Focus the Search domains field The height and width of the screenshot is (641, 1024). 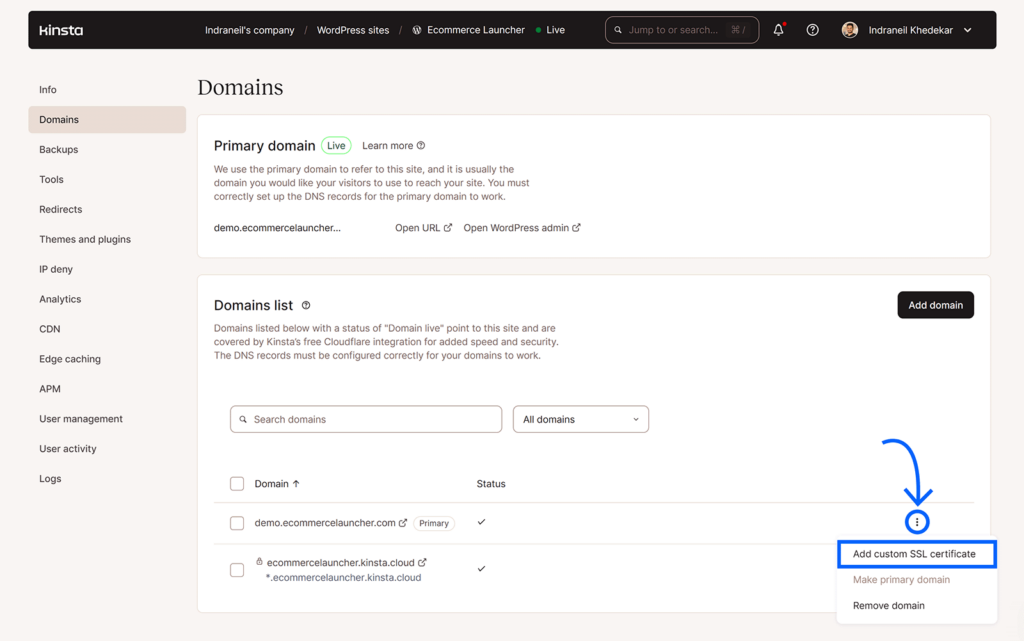pos(366,419)
